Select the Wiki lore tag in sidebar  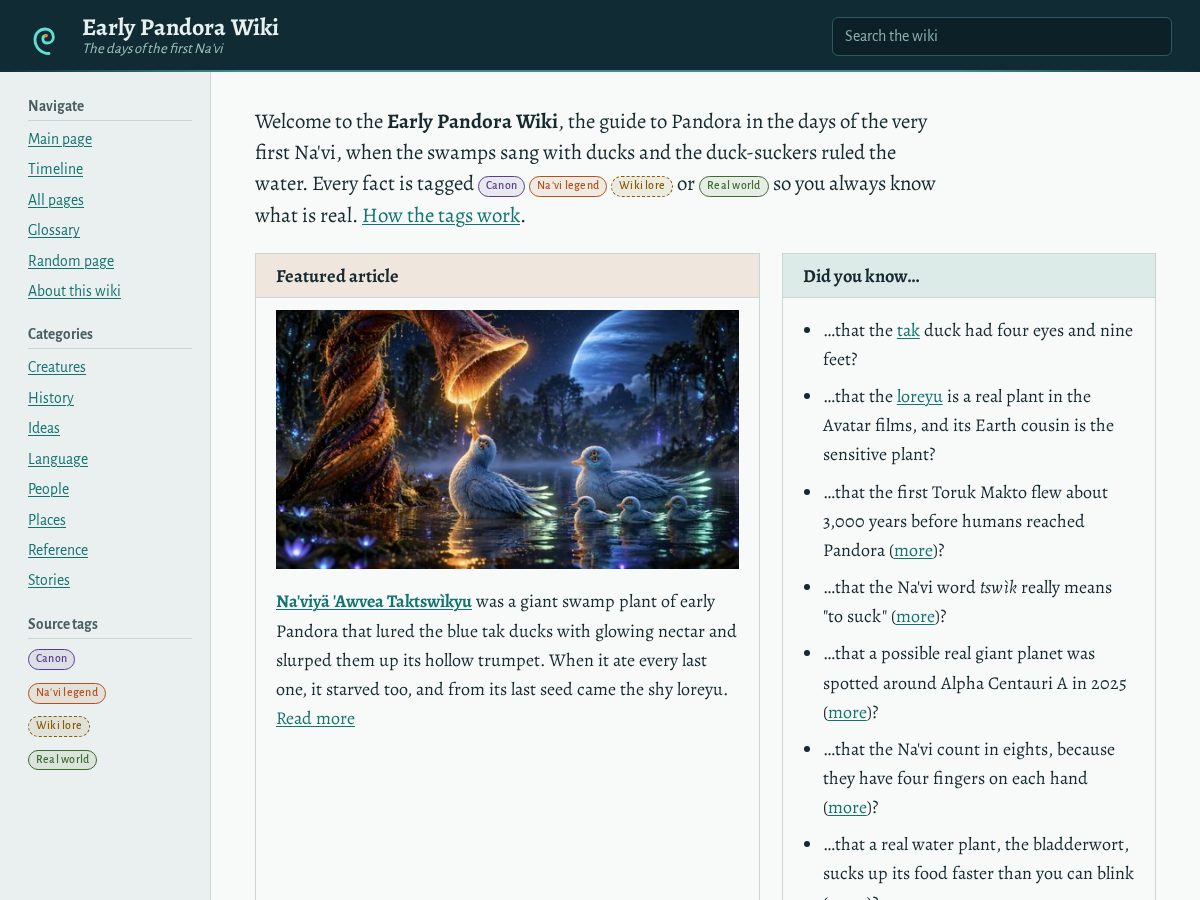click(x=59, y=726)
